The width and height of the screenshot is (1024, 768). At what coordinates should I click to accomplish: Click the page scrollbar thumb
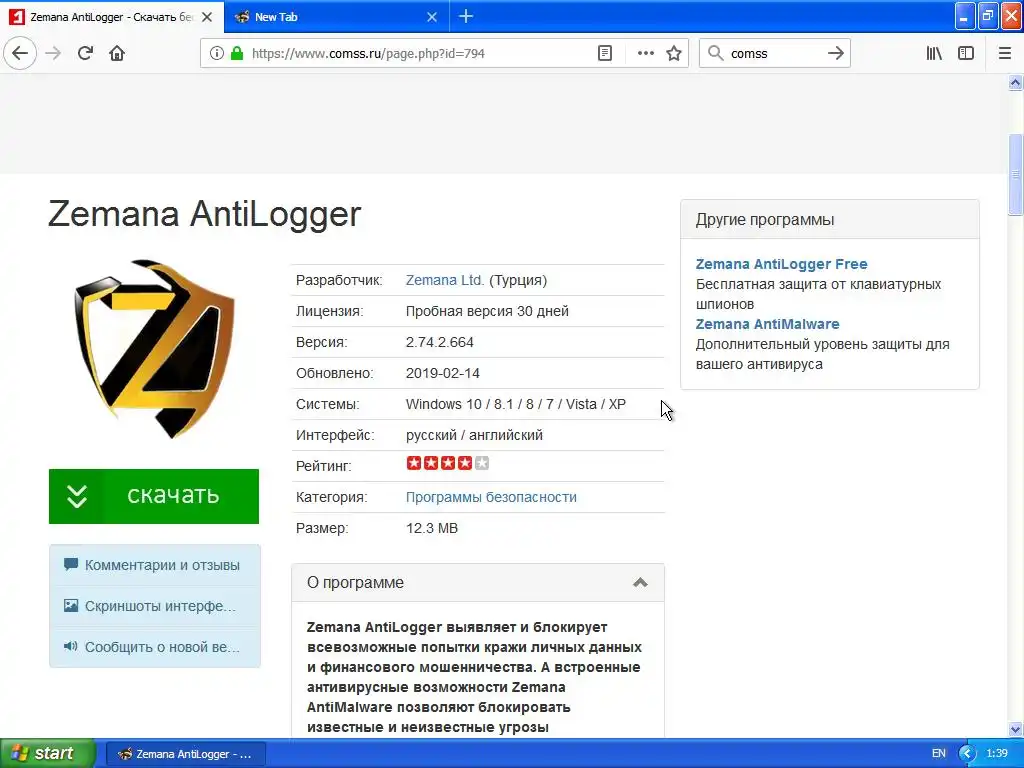click(x=1015, y=174)
